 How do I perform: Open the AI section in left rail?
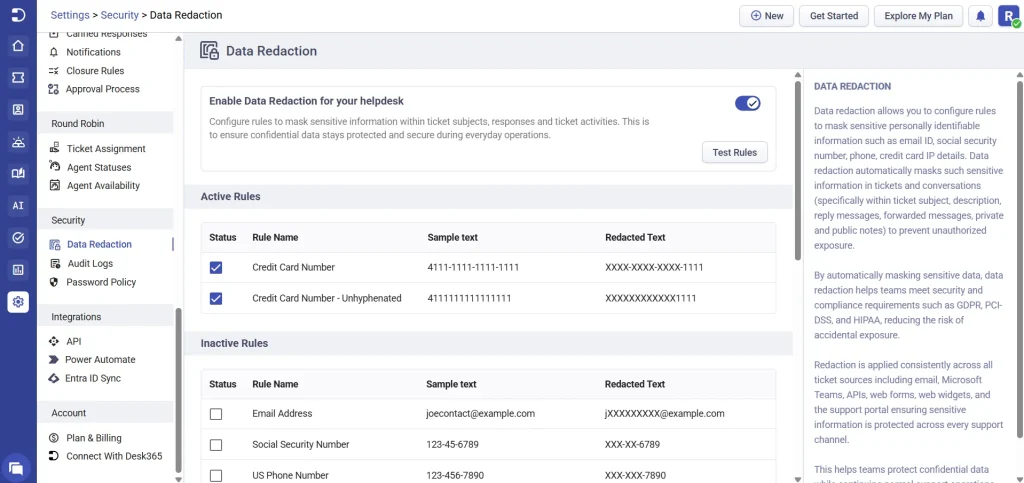(x=18, y=206)
